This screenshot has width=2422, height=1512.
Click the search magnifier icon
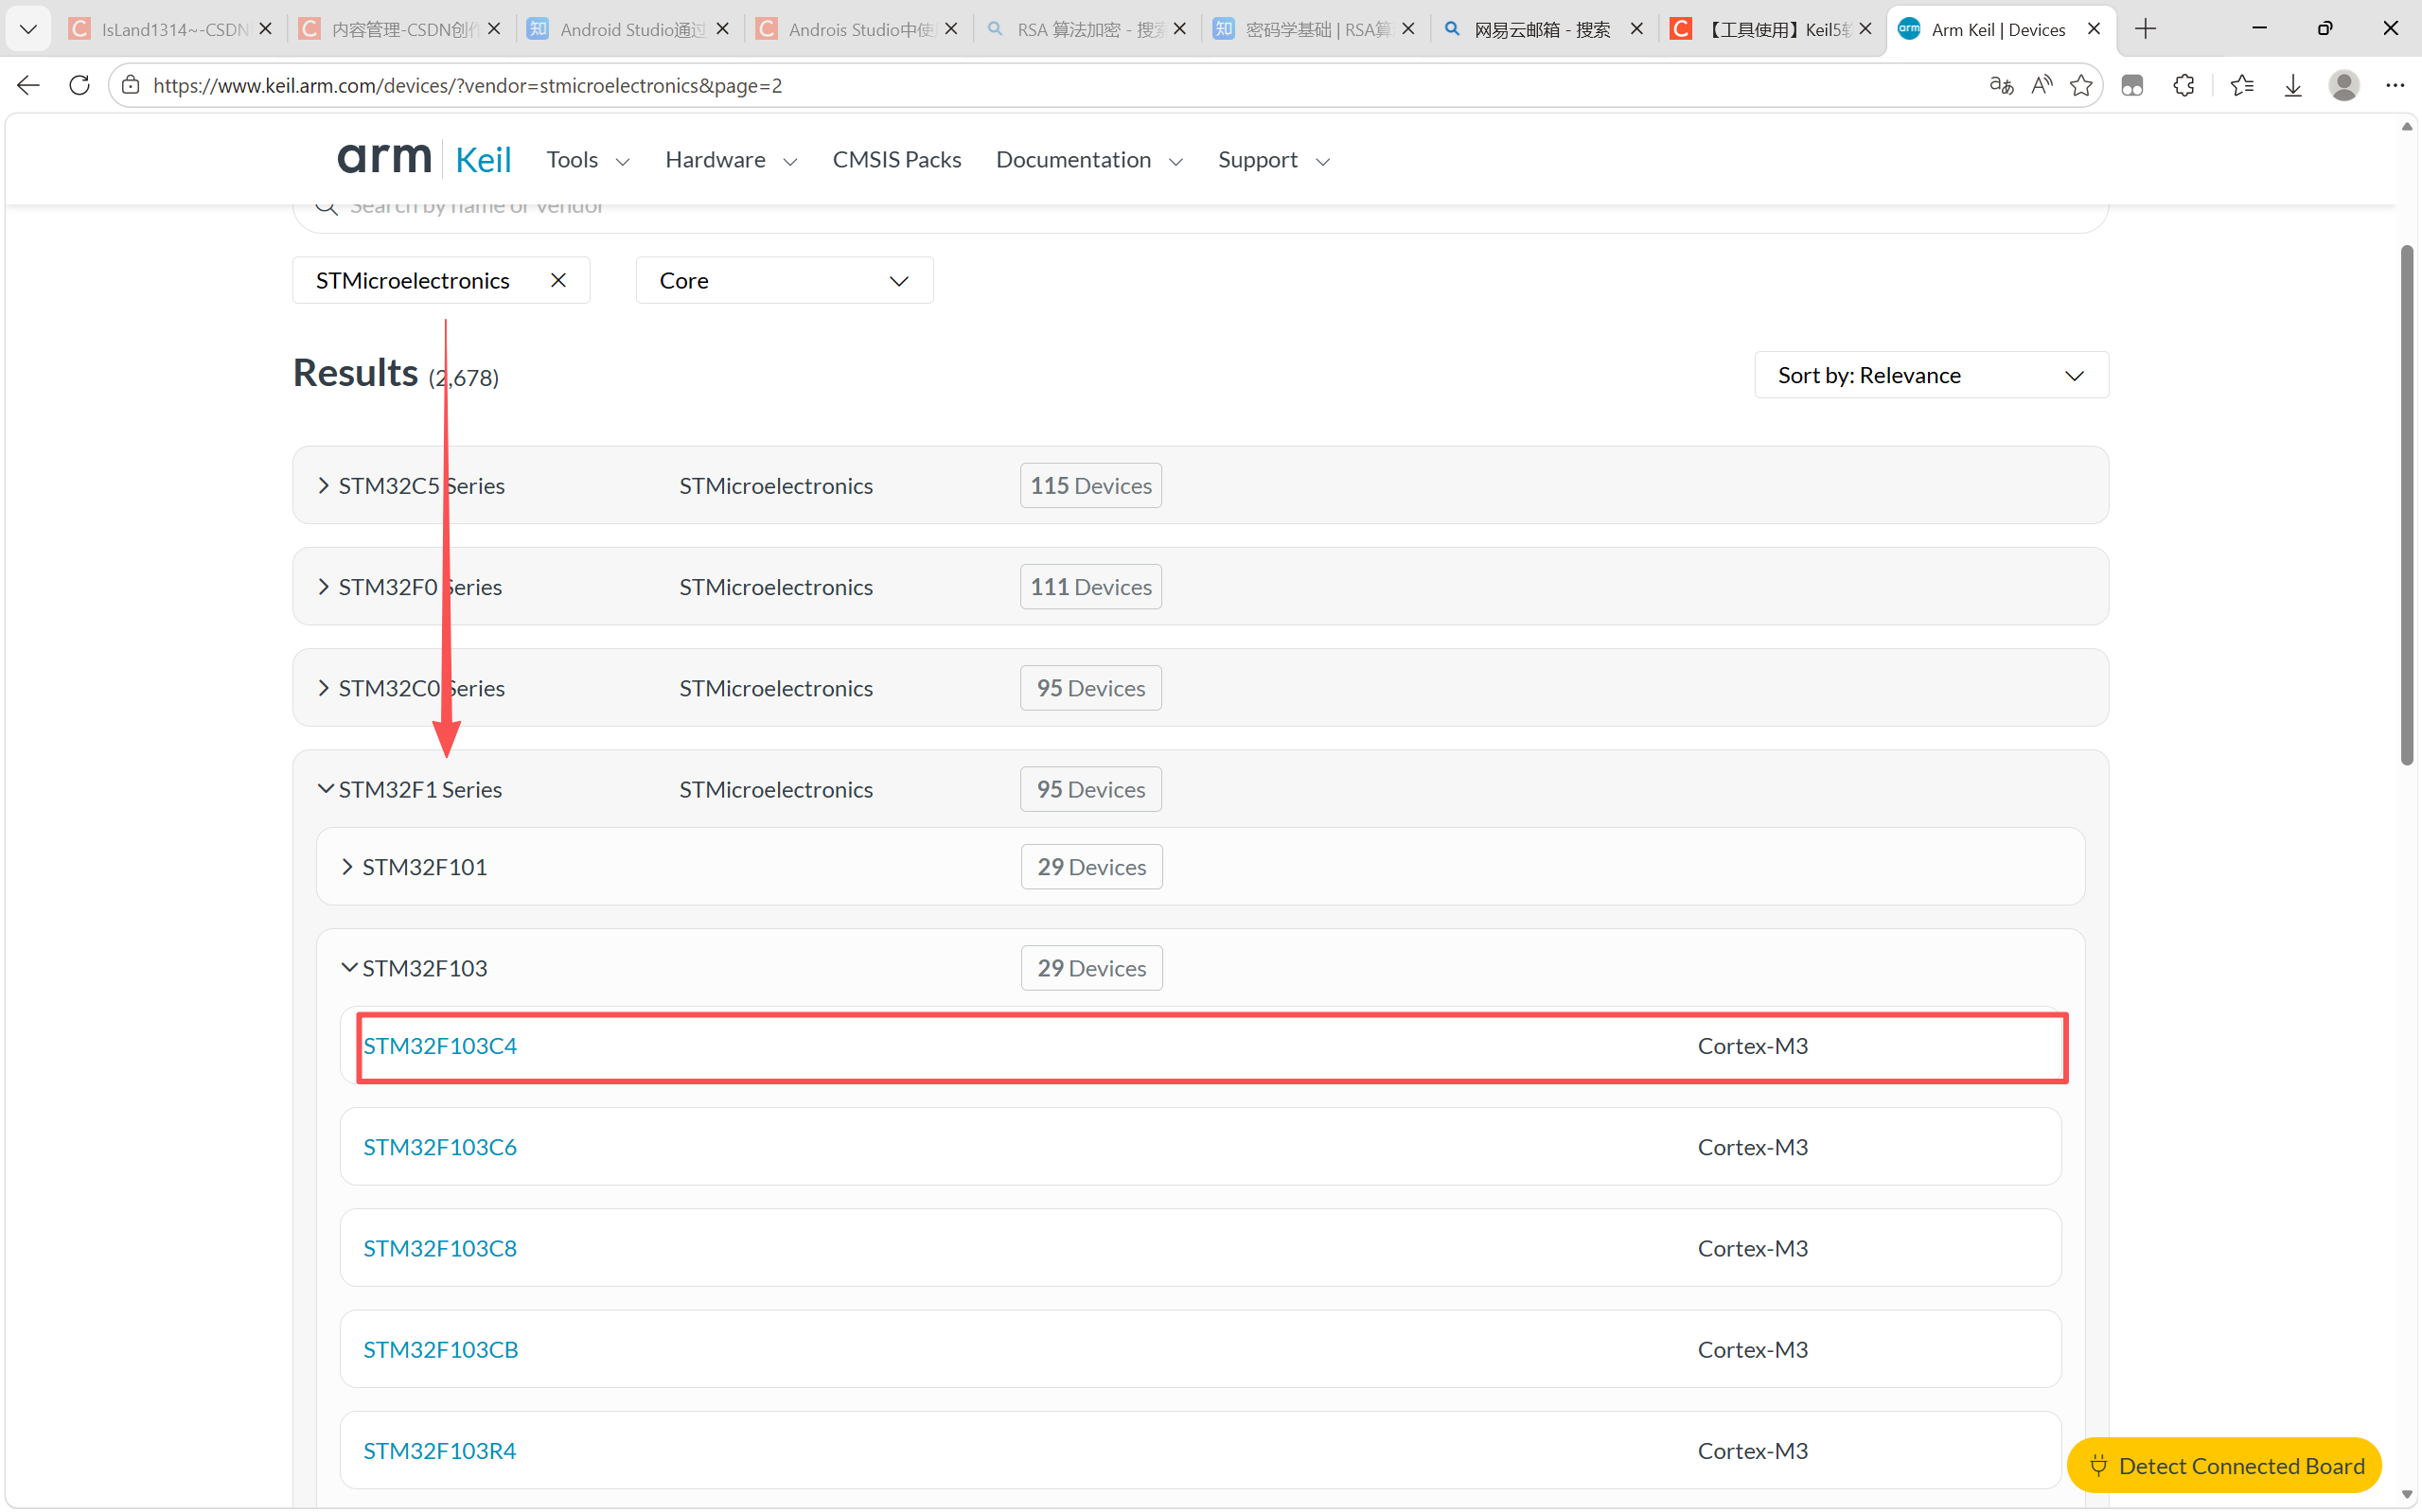click(326, 206)
